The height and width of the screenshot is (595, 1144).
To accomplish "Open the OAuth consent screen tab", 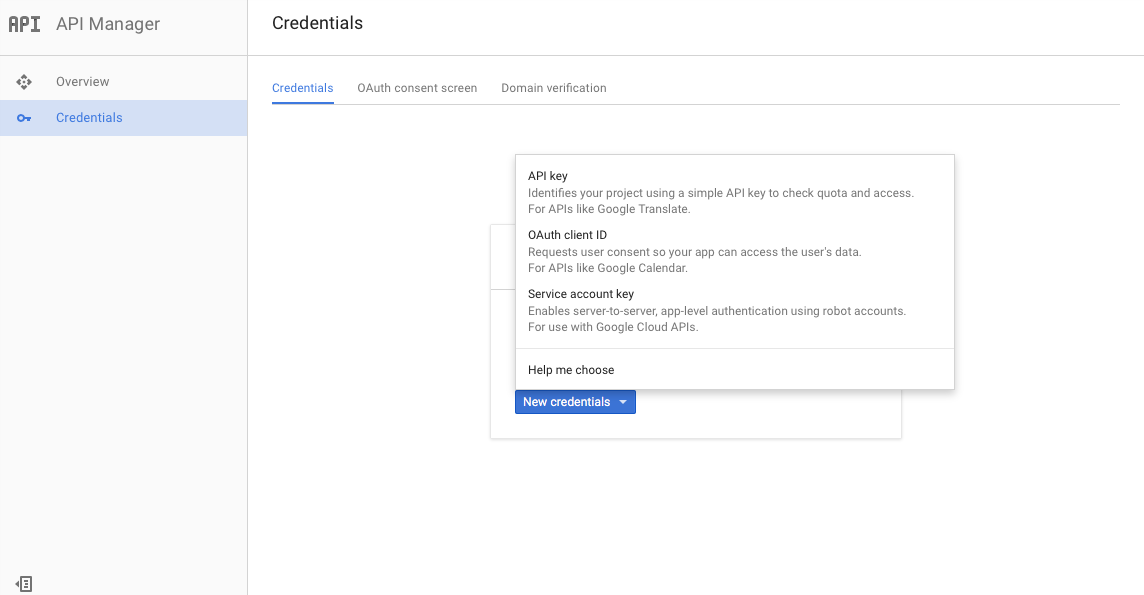I will (x=417, y=88).
